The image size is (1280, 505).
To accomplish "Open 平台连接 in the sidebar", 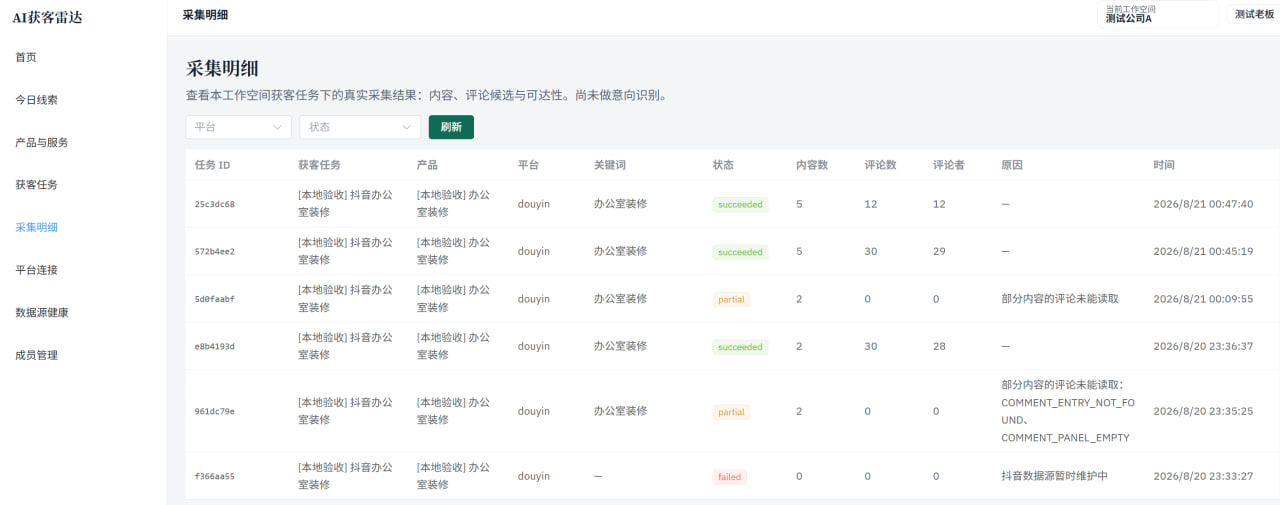I will coord(36,270).
